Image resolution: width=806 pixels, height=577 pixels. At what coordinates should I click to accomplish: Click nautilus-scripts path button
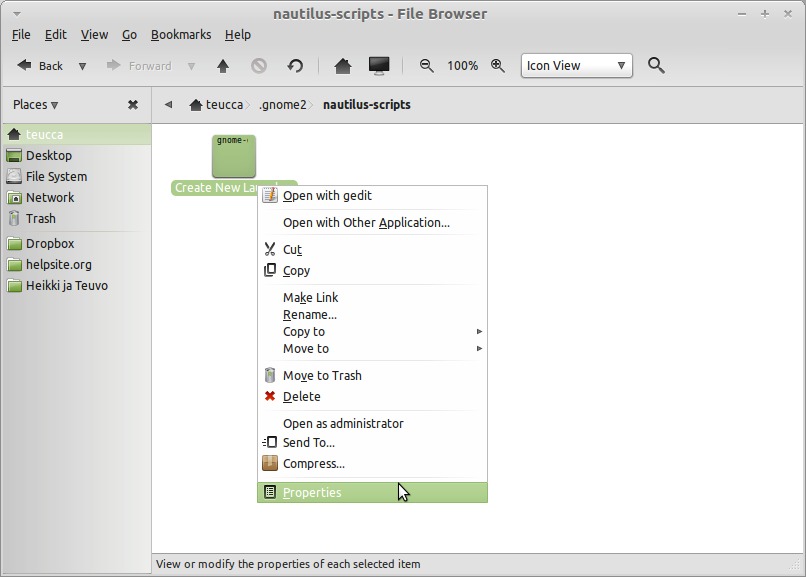pos(367,105)
